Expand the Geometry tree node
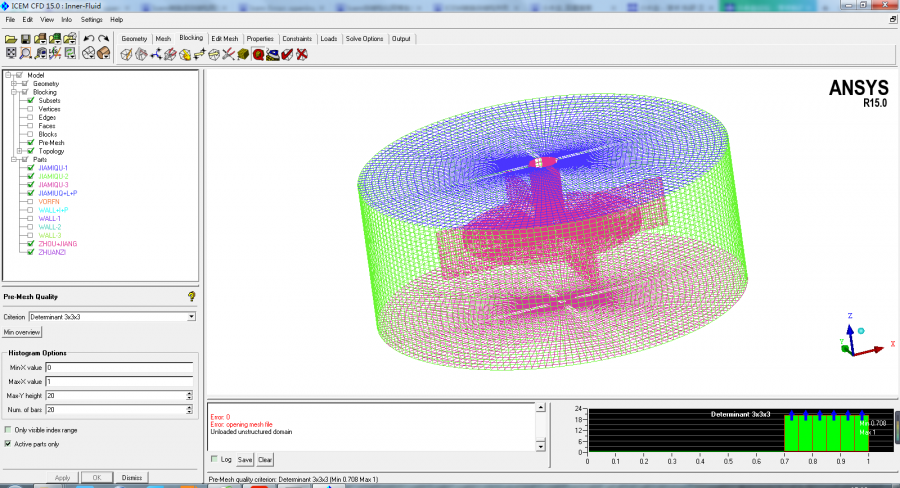The image size is (900, 488). [x=14, y=84]
